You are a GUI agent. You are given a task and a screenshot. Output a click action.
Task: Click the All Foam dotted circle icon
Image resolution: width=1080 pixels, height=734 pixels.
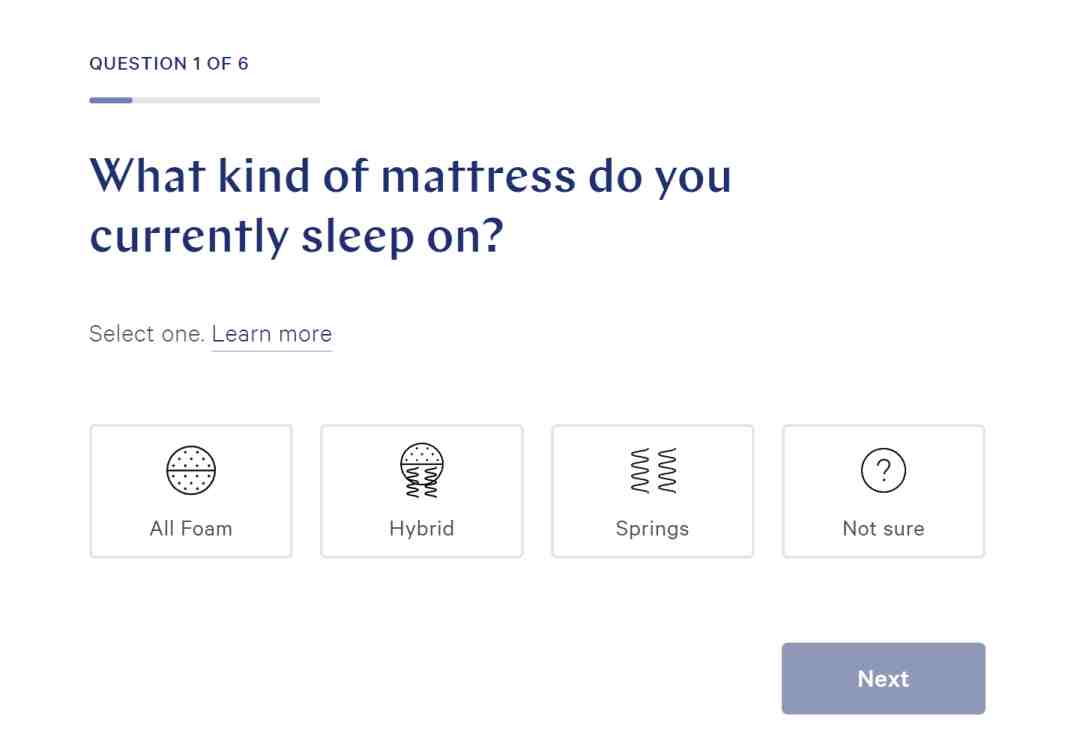191,470
